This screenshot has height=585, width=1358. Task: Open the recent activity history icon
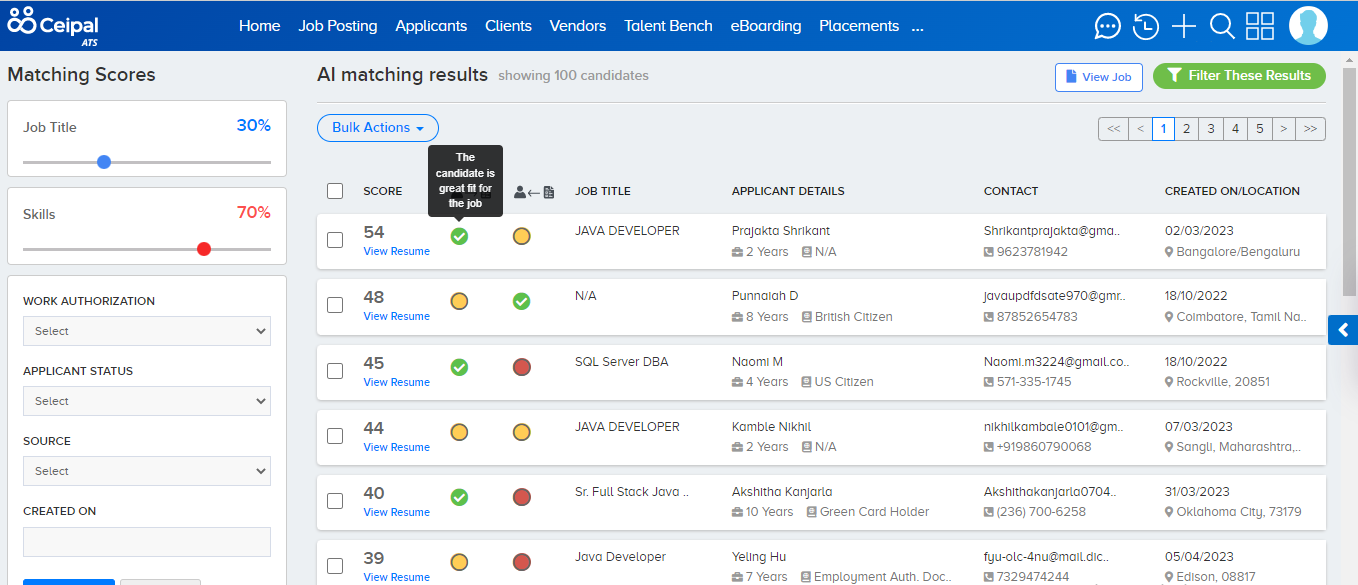[x=1145, y=26]
